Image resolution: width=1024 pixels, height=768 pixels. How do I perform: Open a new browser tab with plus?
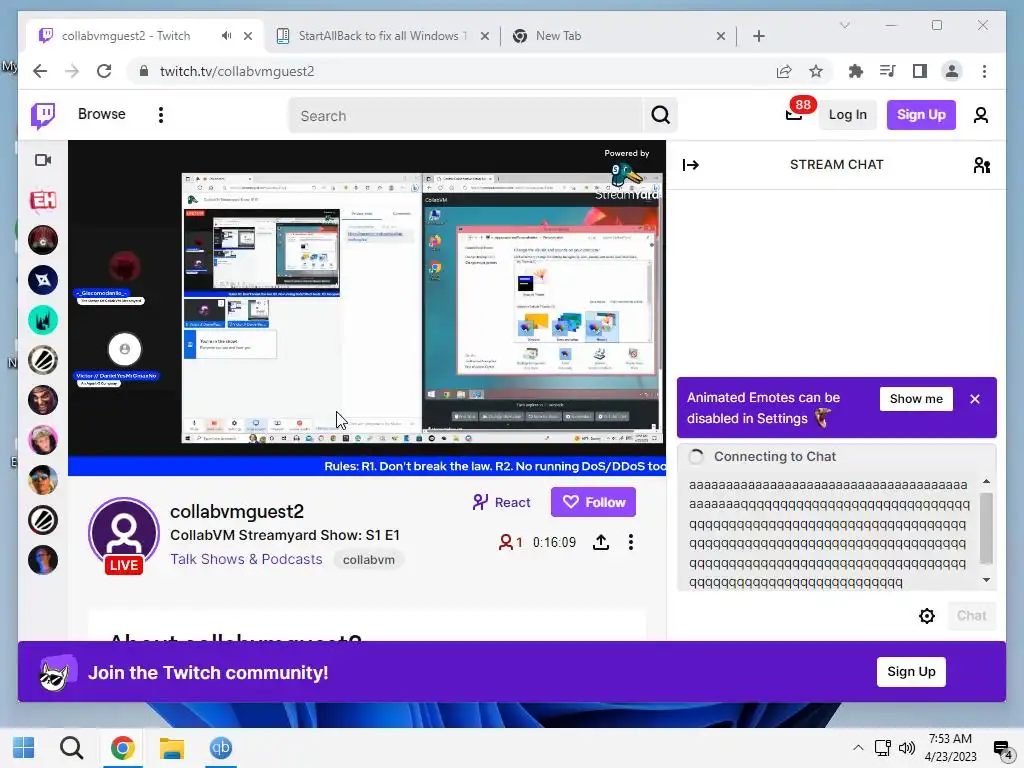(758, 36)
